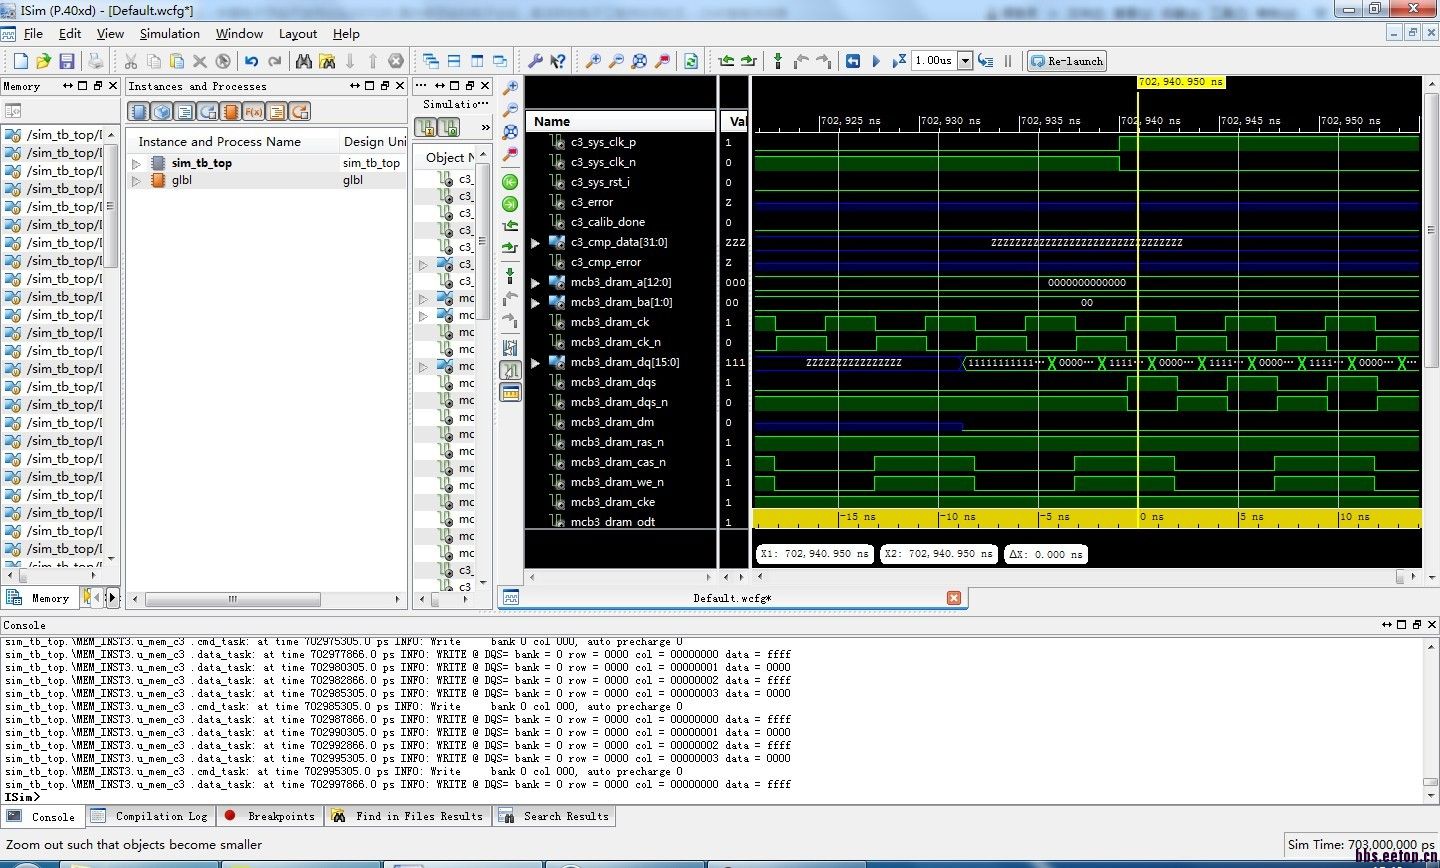Click the wrench settings icon
The width and height of the screenshot is (1440, 868).
(x=535, y=61)
